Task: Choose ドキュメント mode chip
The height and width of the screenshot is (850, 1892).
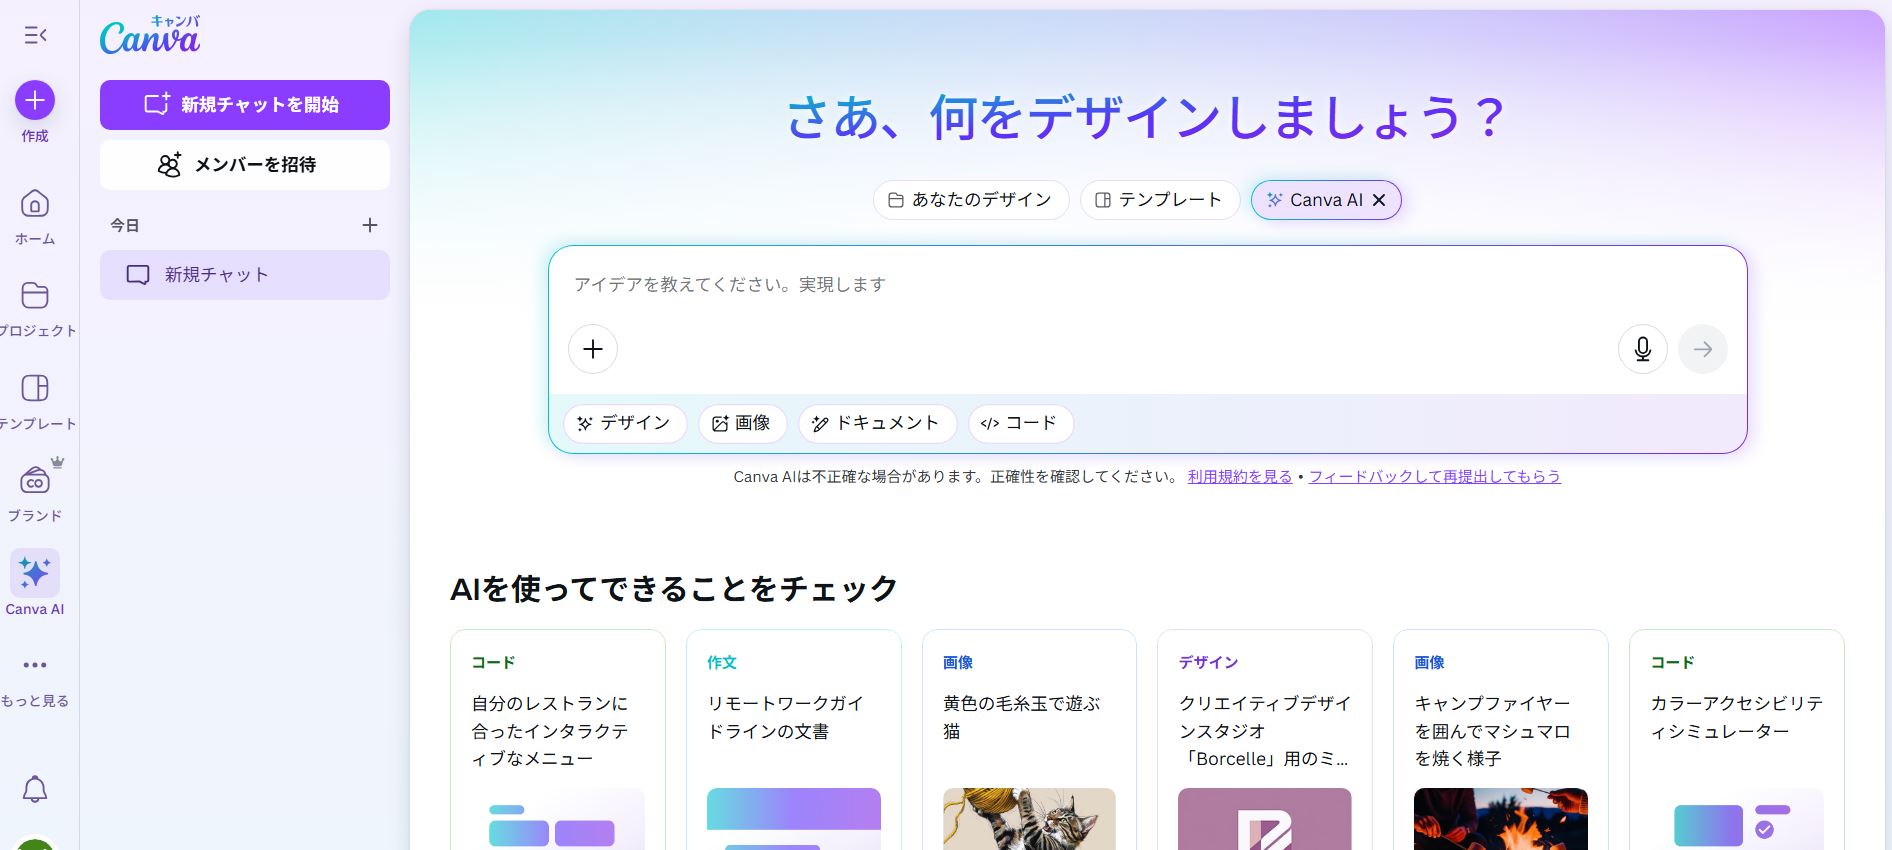Action: click(x=877, y=423)
